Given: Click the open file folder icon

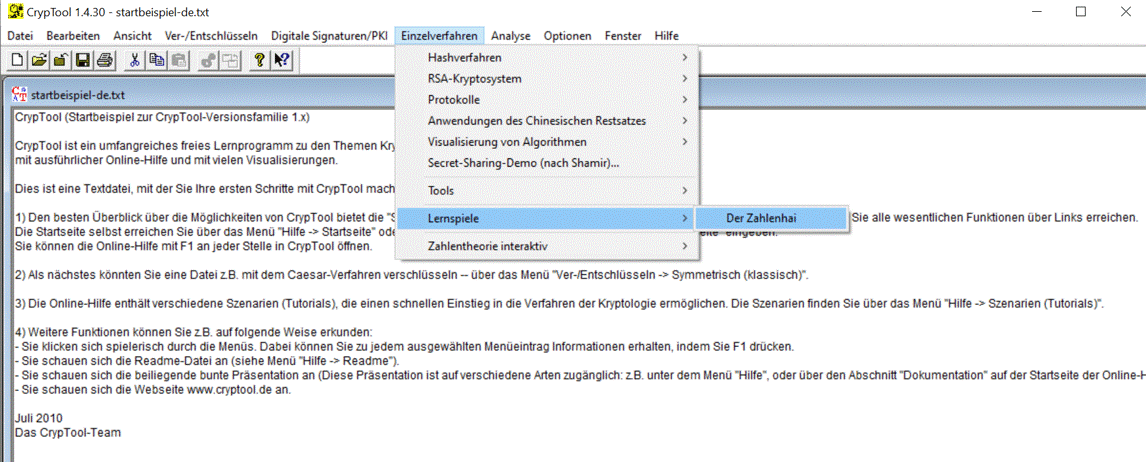Looking at the screenshot, I should 39,61.
